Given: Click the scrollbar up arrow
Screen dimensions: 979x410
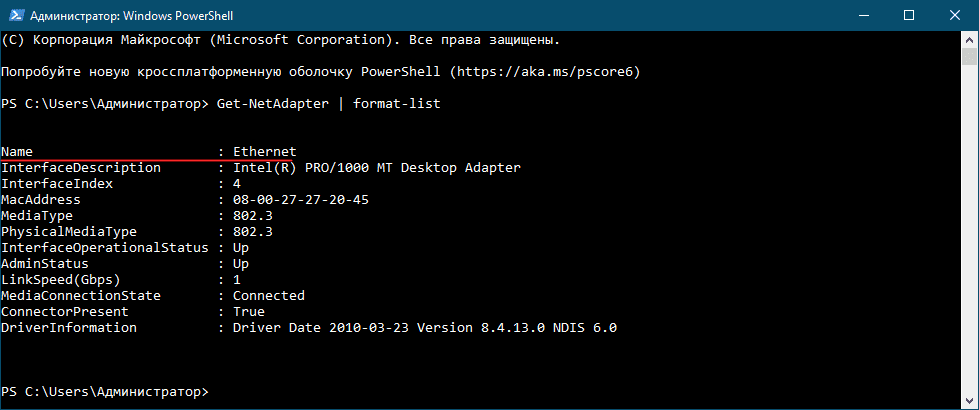Looking at the screenshot, I should pyautogui.click(x=969, y=39).
